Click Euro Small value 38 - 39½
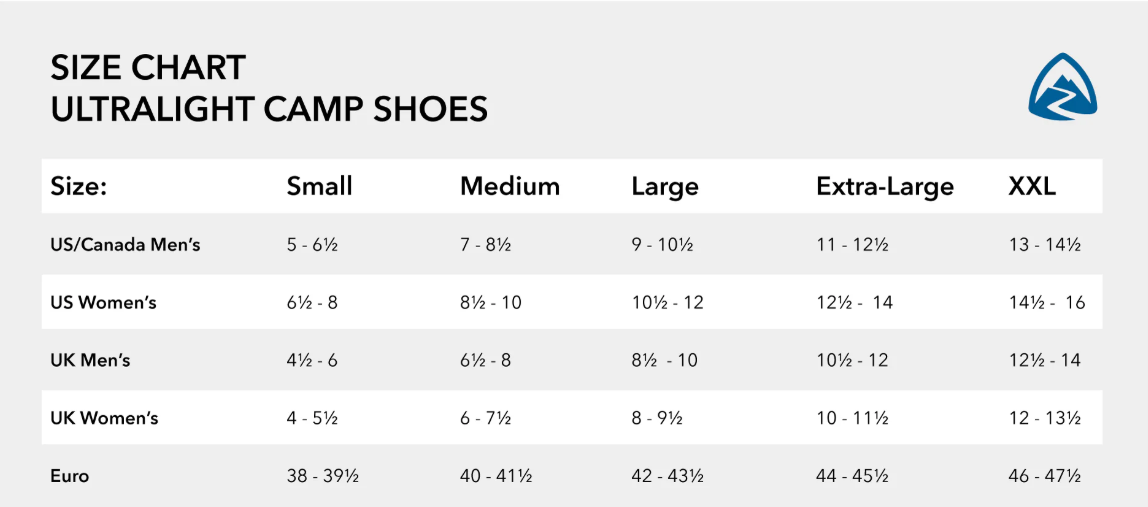Viewport: 1148px width, 507px height. pyautogui.click(x=322, y=476)
